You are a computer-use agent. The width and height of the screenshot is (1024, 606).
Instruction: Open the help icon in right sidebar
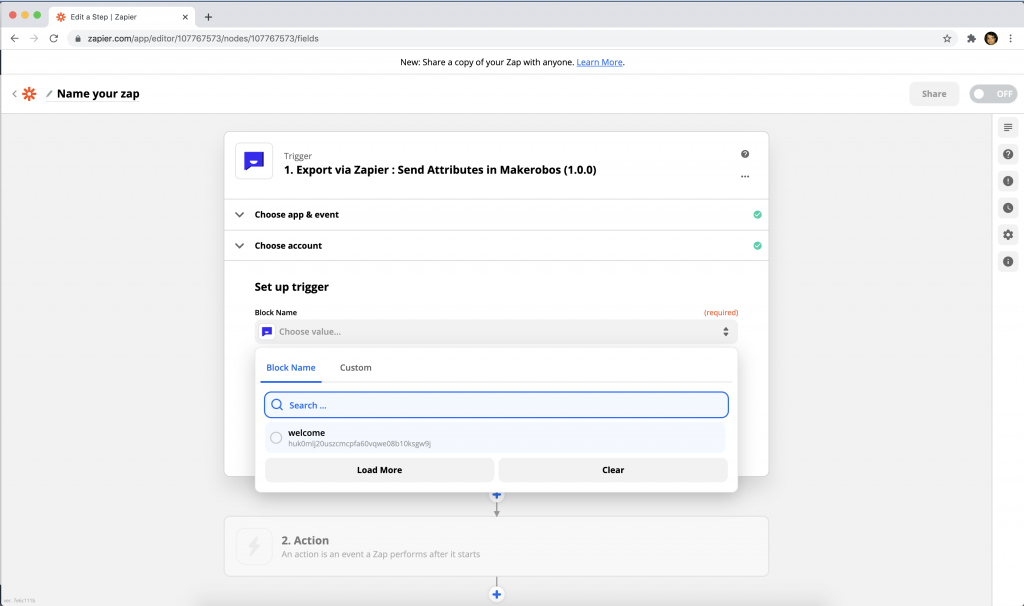click(1008, 154)
